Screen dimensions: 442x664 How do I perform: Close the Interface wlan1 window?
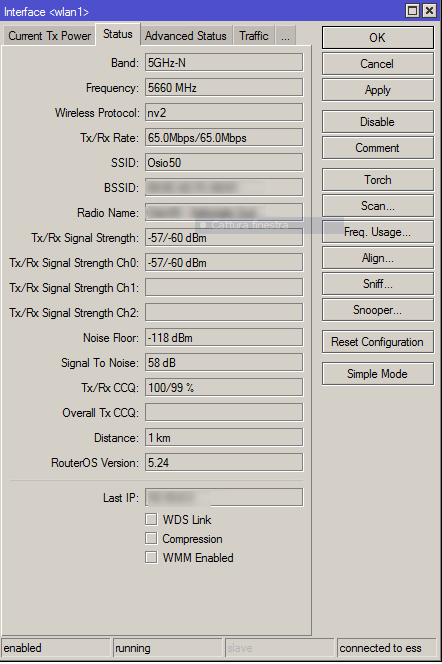(429, 11)
